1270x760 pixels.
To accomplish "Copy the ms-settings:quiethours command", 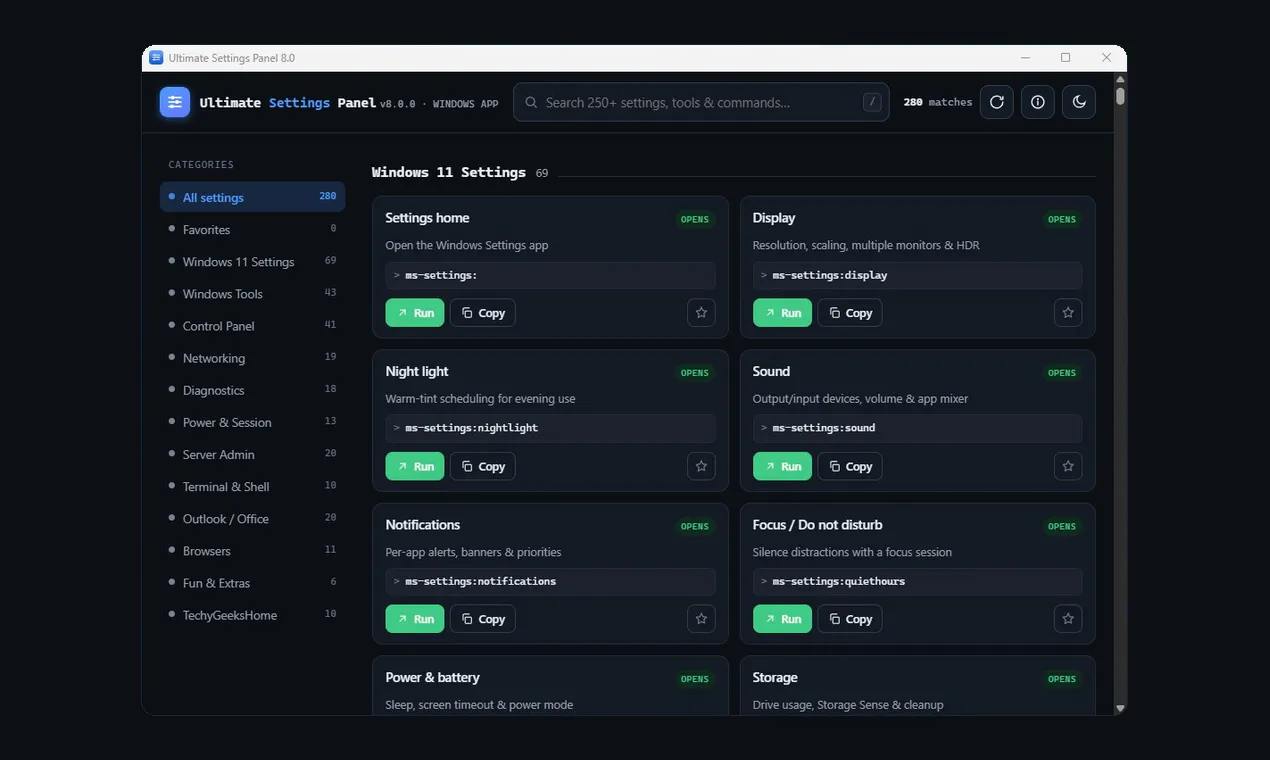I will (850, 619).
